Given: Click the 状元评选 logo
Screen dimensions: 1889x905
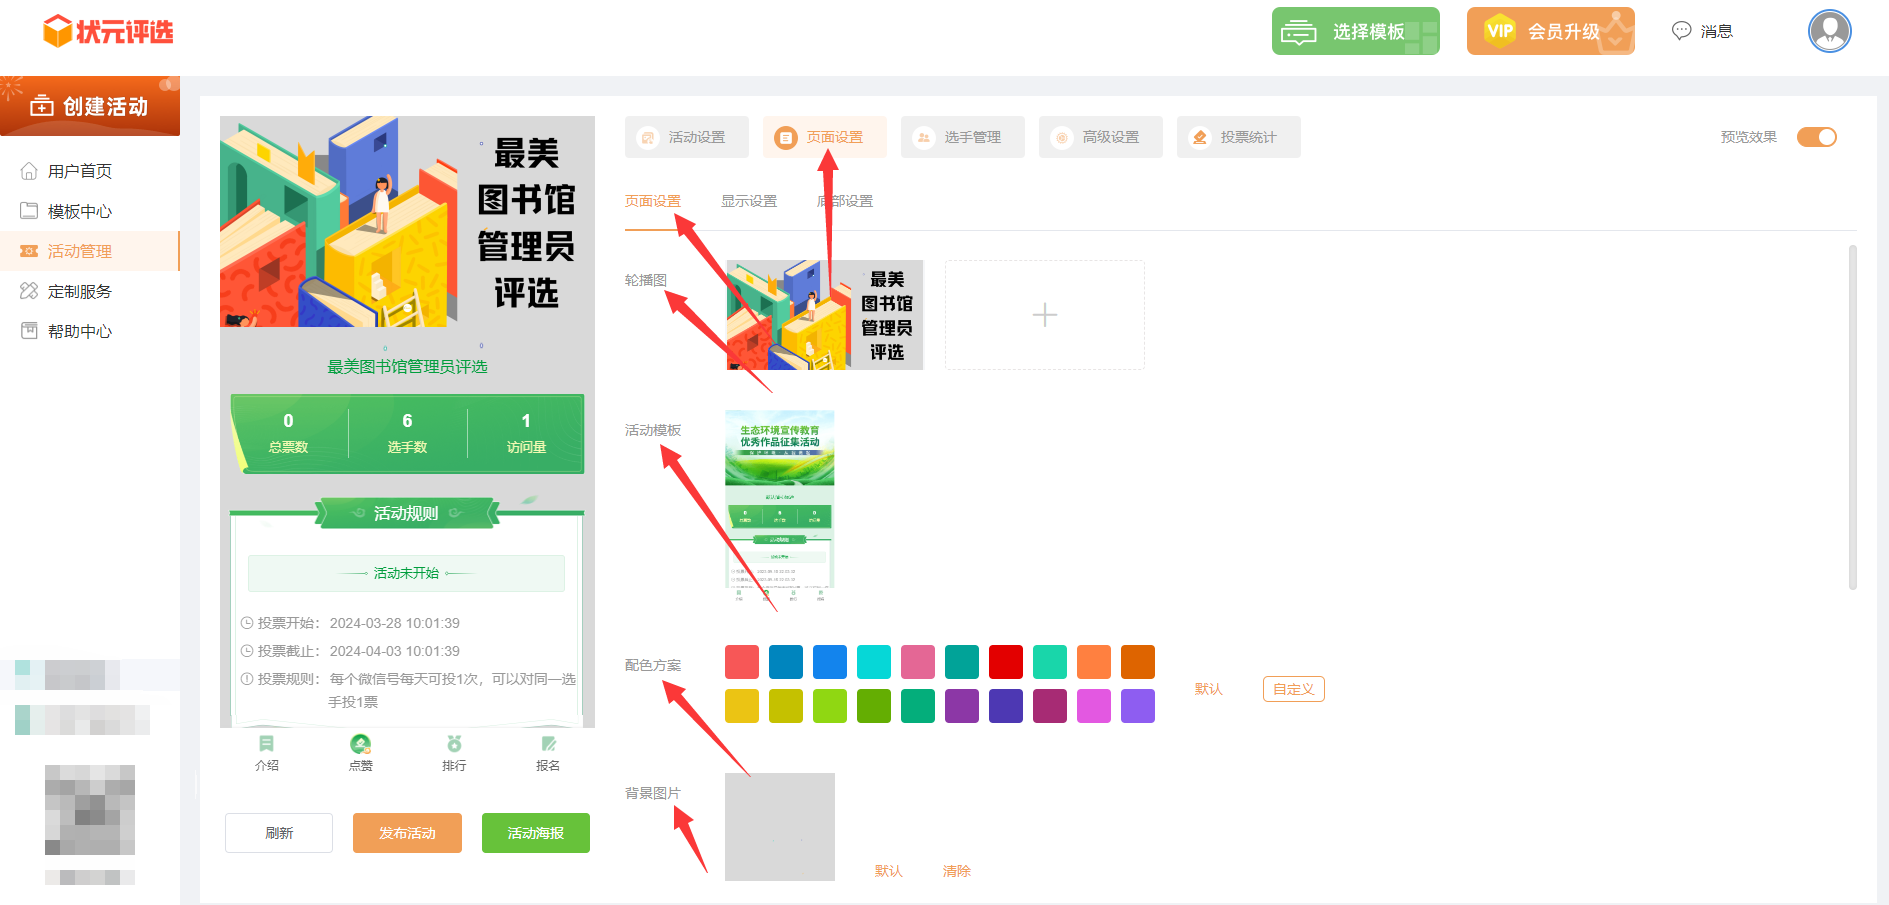Looking at the screenshot, I should pos(108,31).
